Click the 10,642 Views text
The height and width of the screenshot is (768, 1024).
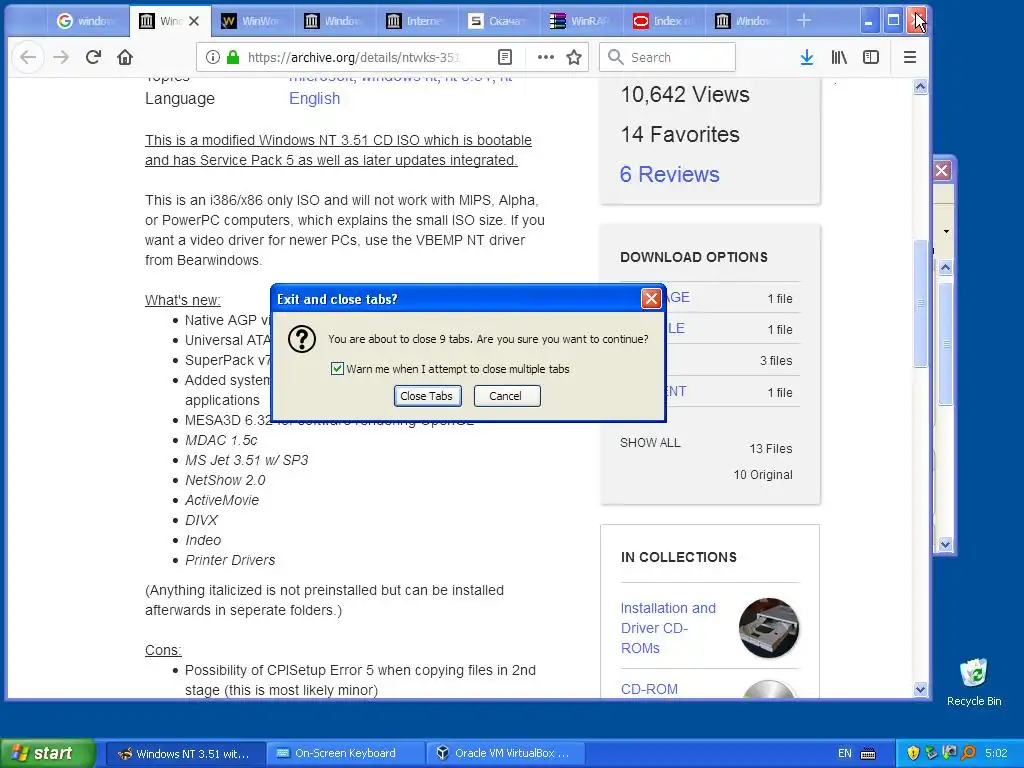pyautogui.click(x=685, y=95)
